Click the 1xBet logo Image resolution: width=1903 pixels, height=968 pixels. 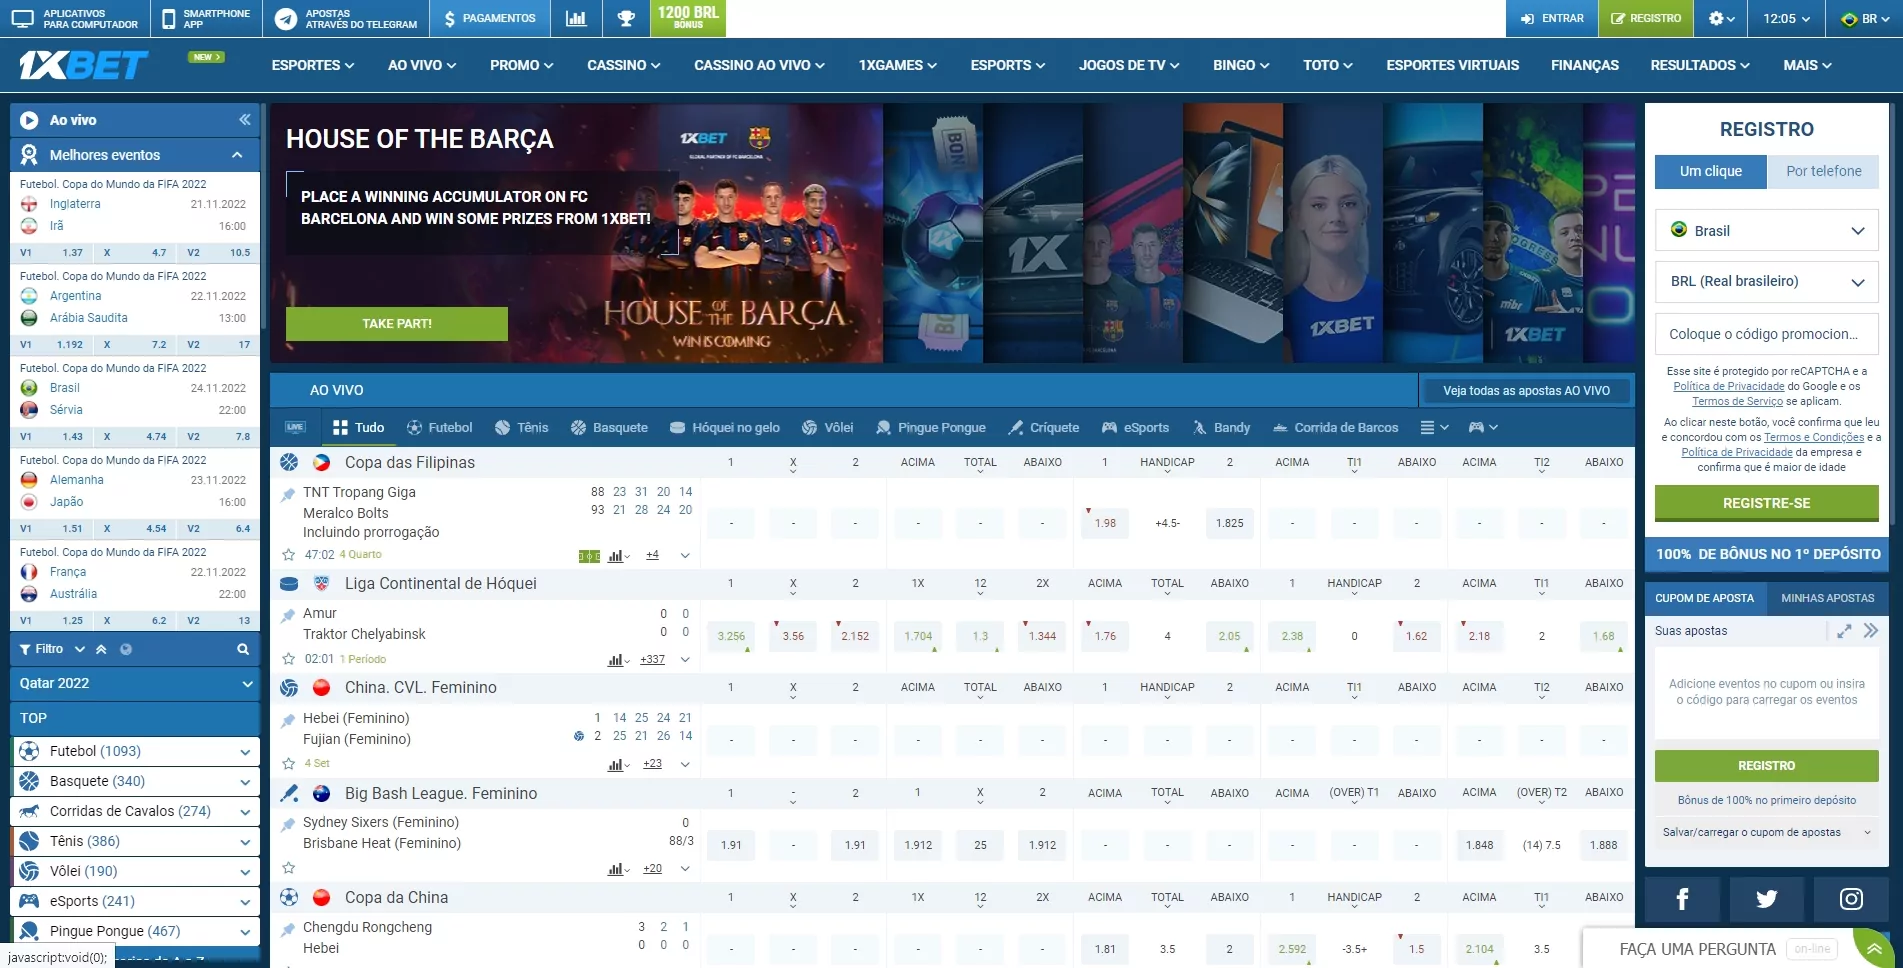click(x=83, y=65)
